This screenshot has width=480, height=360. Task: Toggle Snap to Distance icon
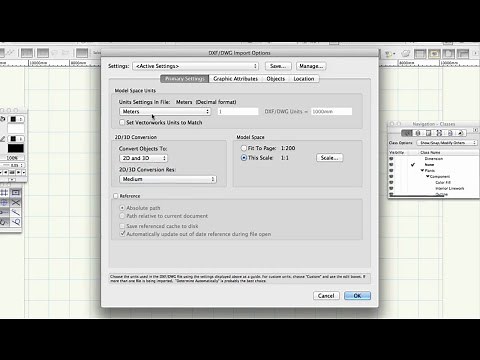coord(15,212)
